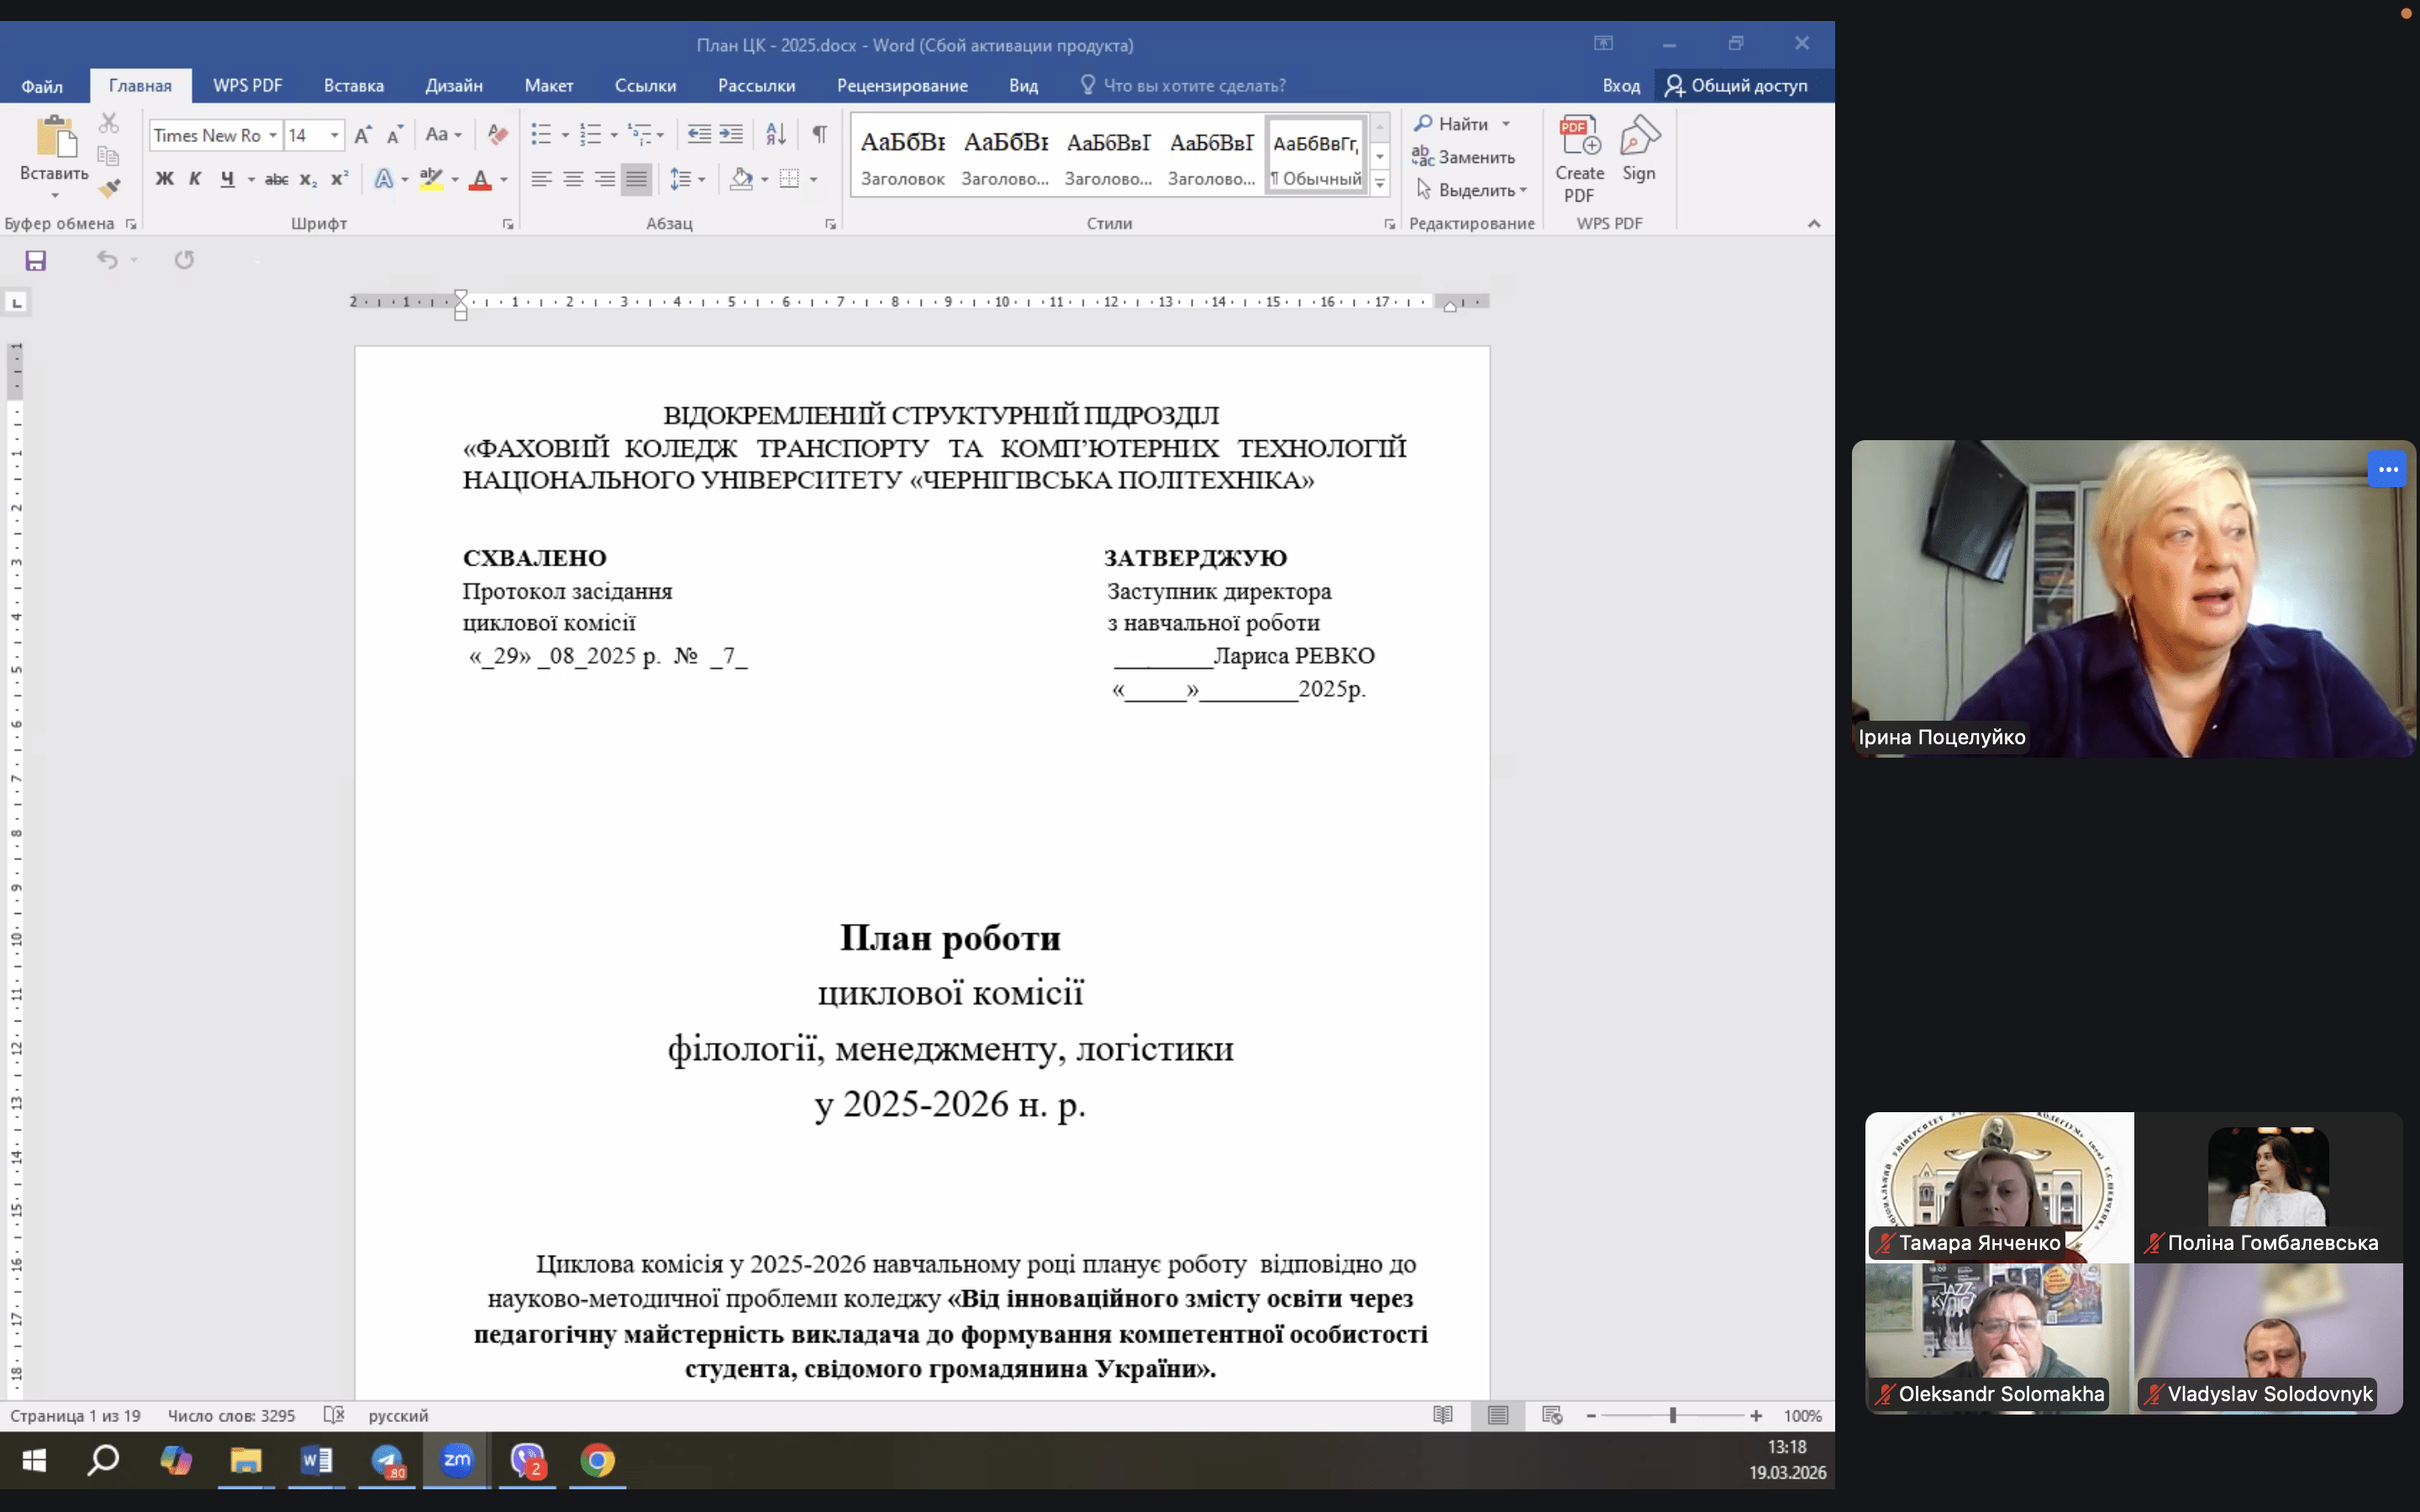Open the Рецензирование ribbon tab

901,86
